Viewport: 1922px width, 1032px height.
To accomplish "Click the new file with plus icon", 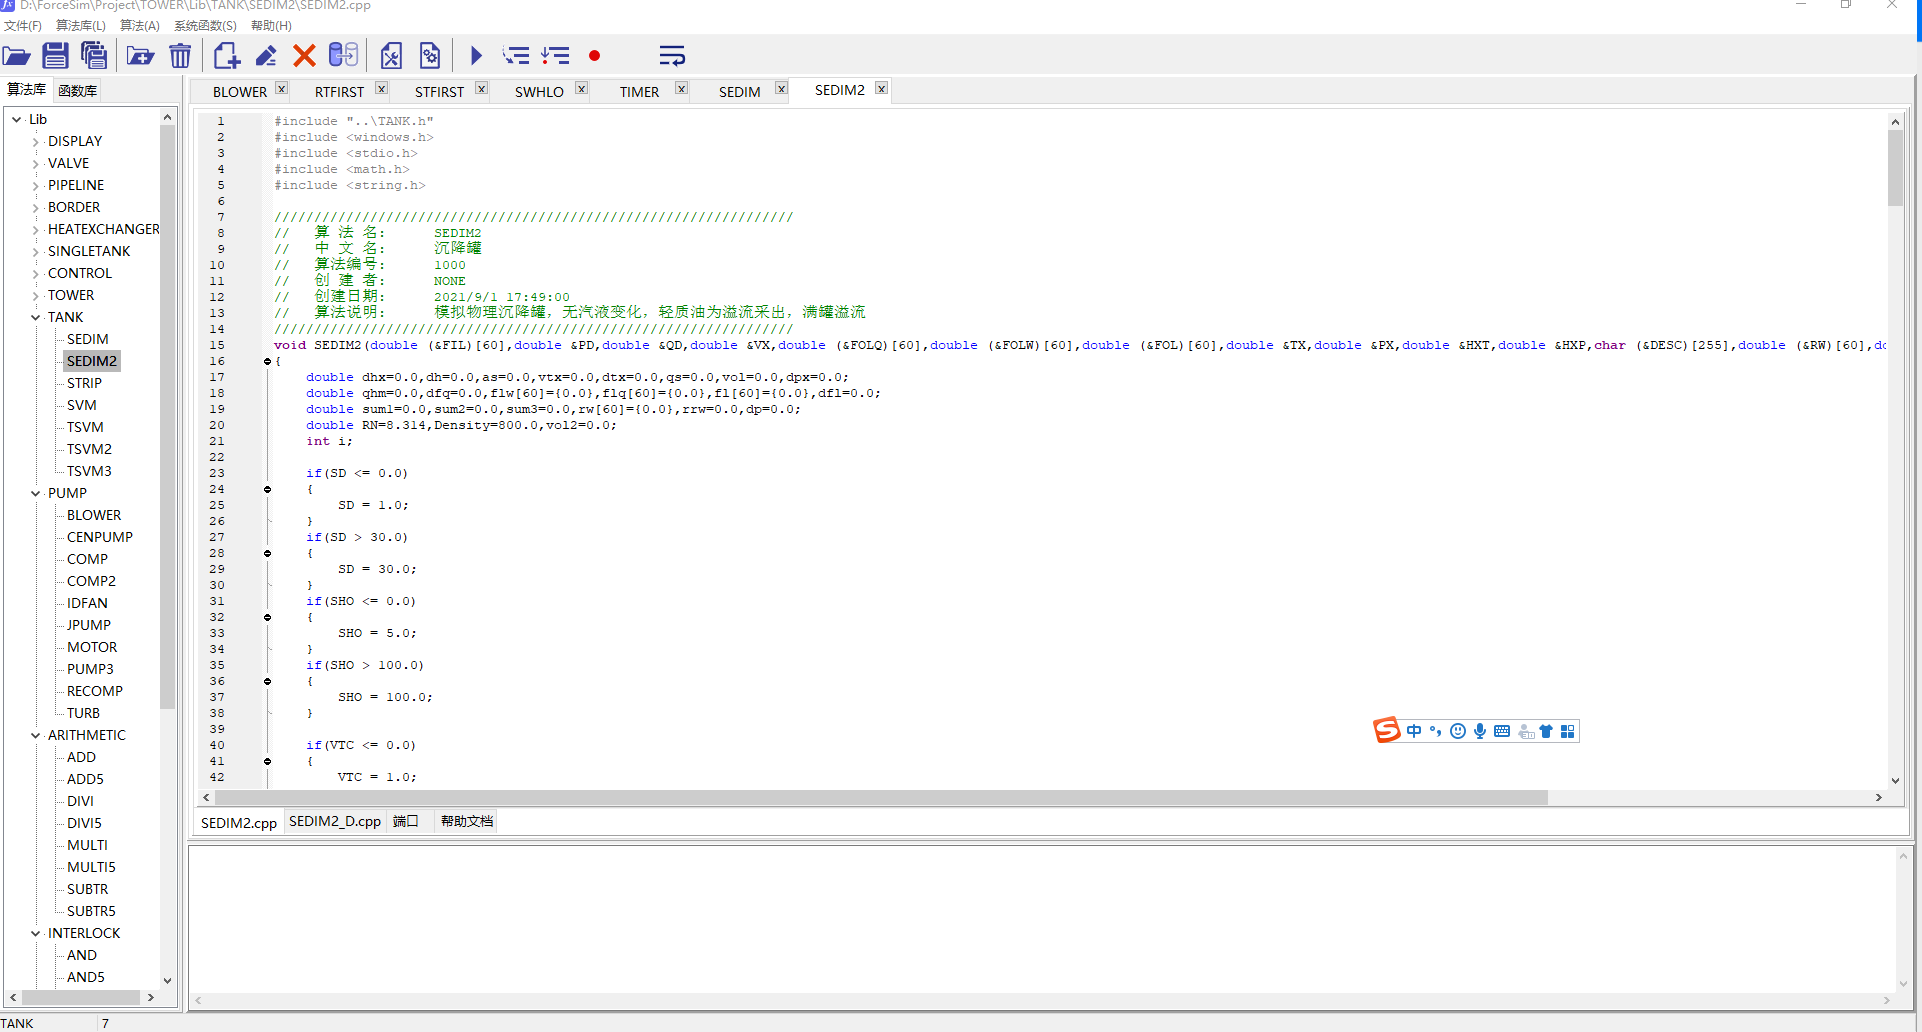I will coord(226,56).
